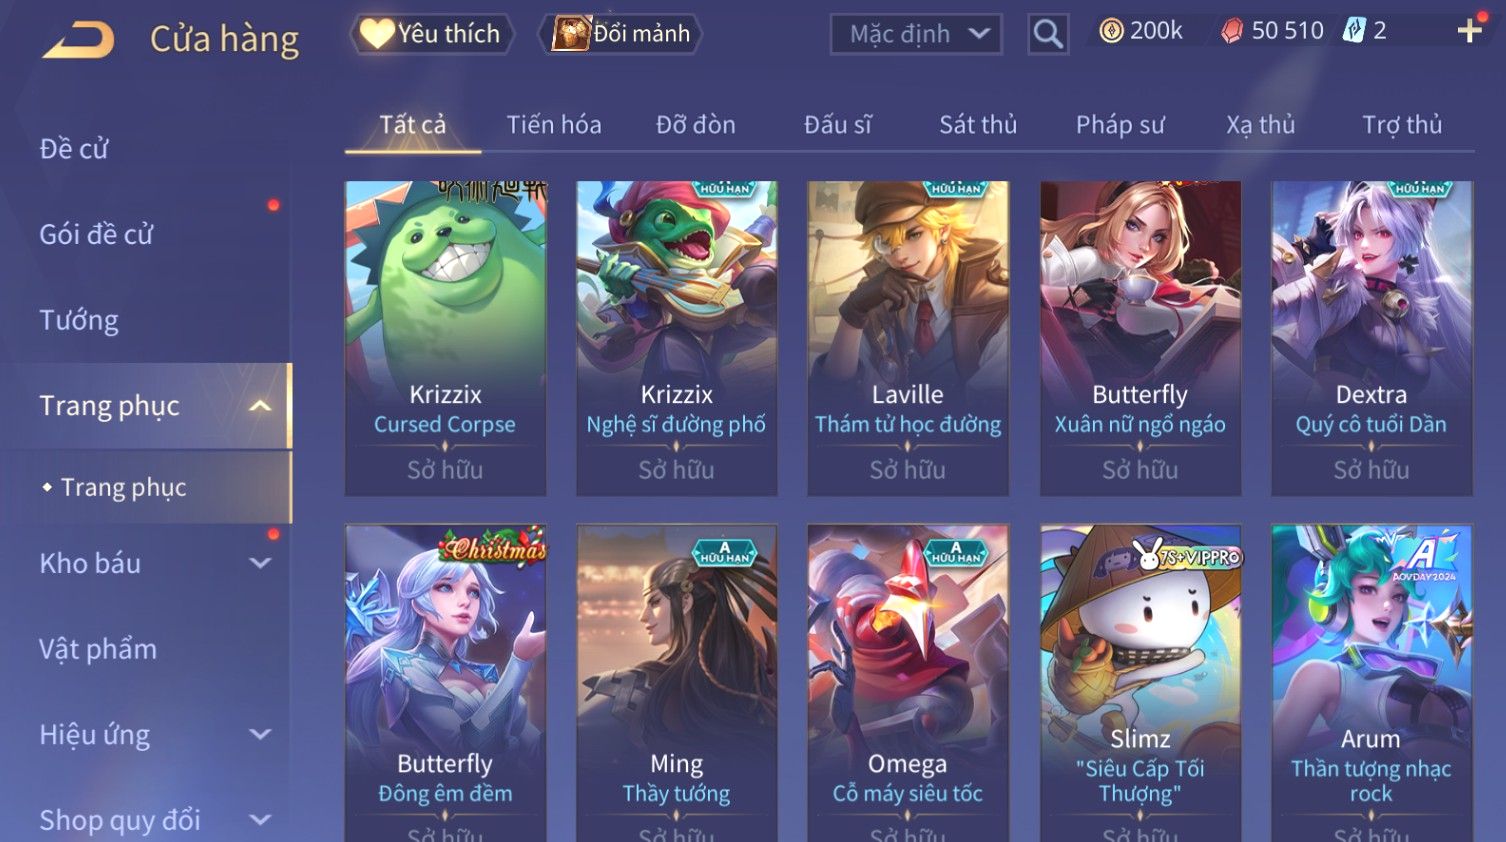Open Gói đề cử in the sidebar
This screenshot has height=842, width=1506.
pos(96,234)
